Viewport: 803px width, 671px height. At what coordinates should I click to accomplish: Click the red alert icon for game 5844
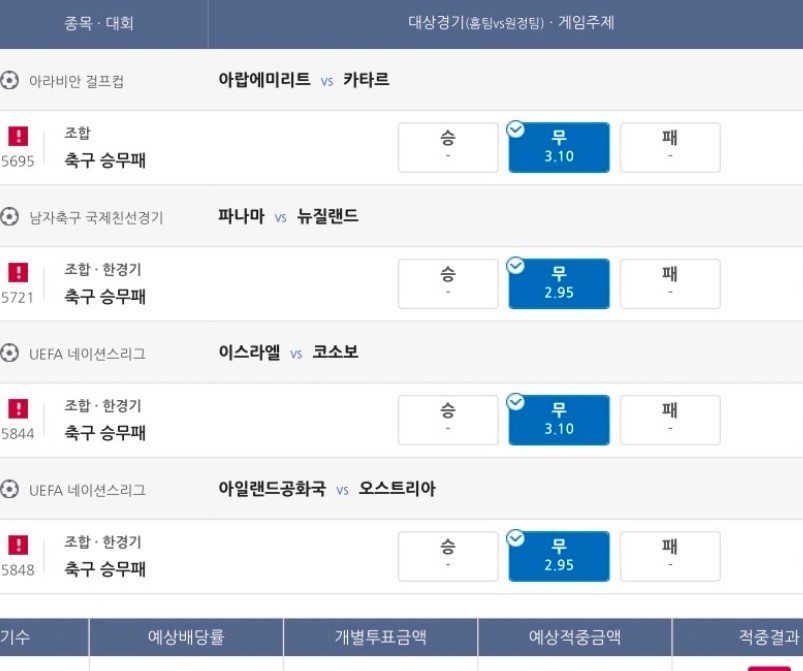pos(18,409)
